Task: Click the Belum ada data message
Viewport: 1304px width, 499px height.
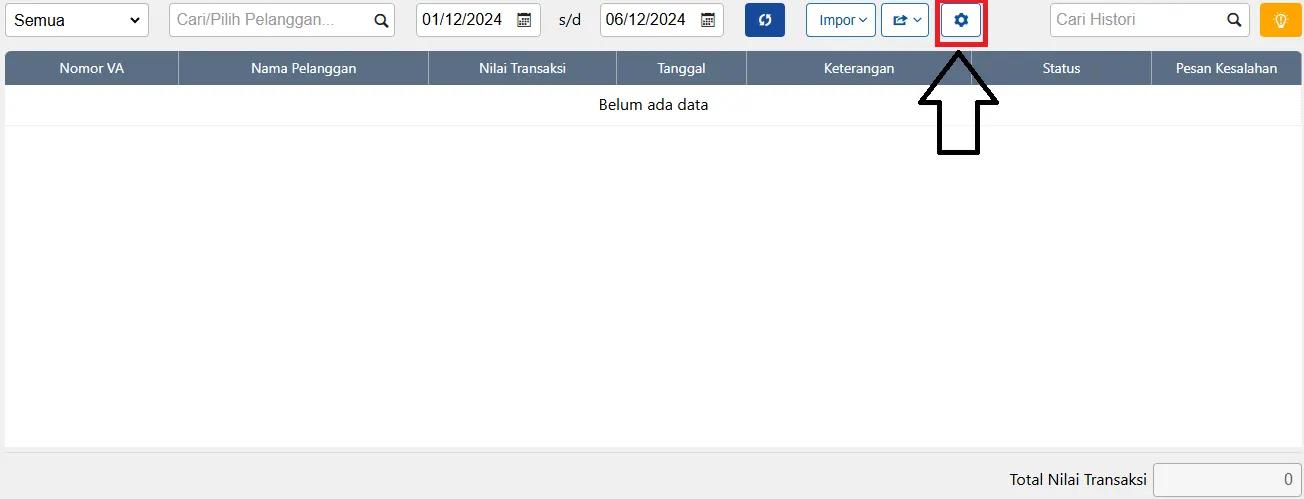Action: click(653, 104)
